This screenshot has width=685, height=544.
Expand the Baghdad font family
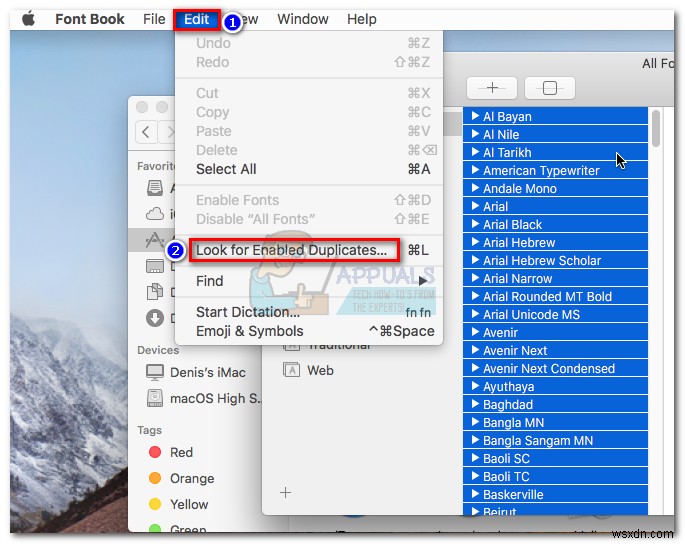(475, 404)
